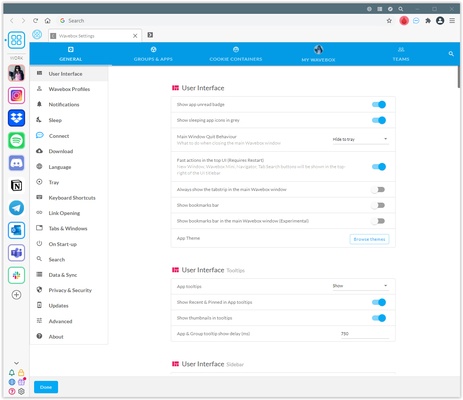Click the Browse themes button
Image resolution: width=463 pixels, height=400 pixels.
tap(369, 239)
